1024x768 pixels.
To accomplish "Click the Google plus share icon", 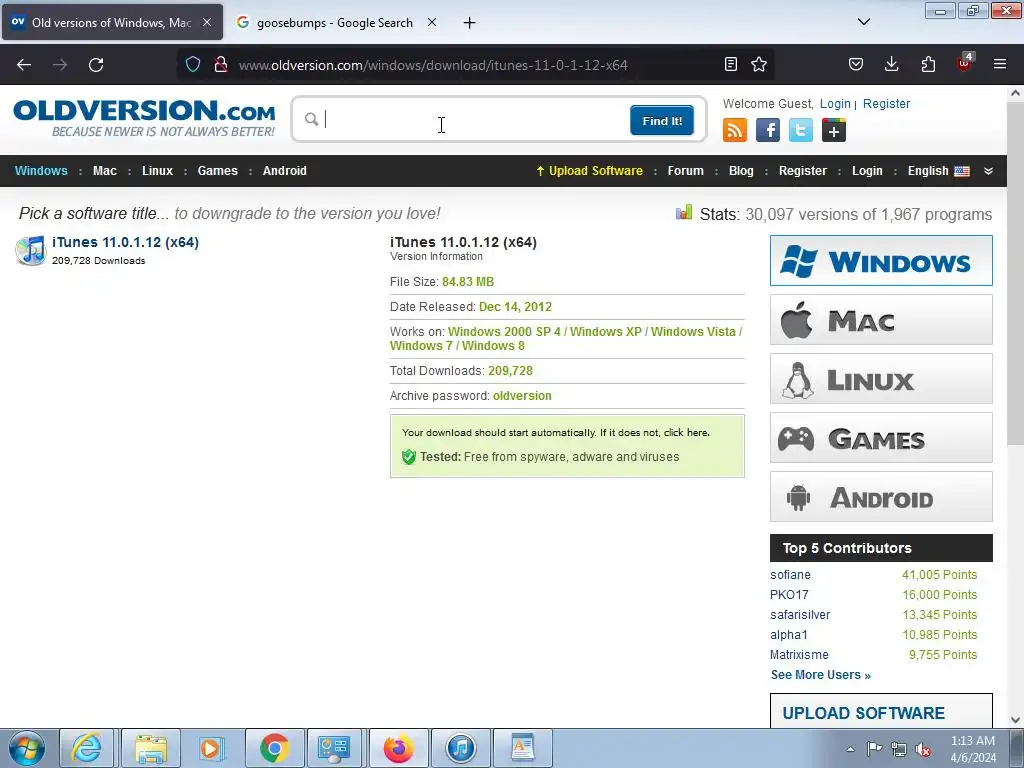I will point(834,130).
